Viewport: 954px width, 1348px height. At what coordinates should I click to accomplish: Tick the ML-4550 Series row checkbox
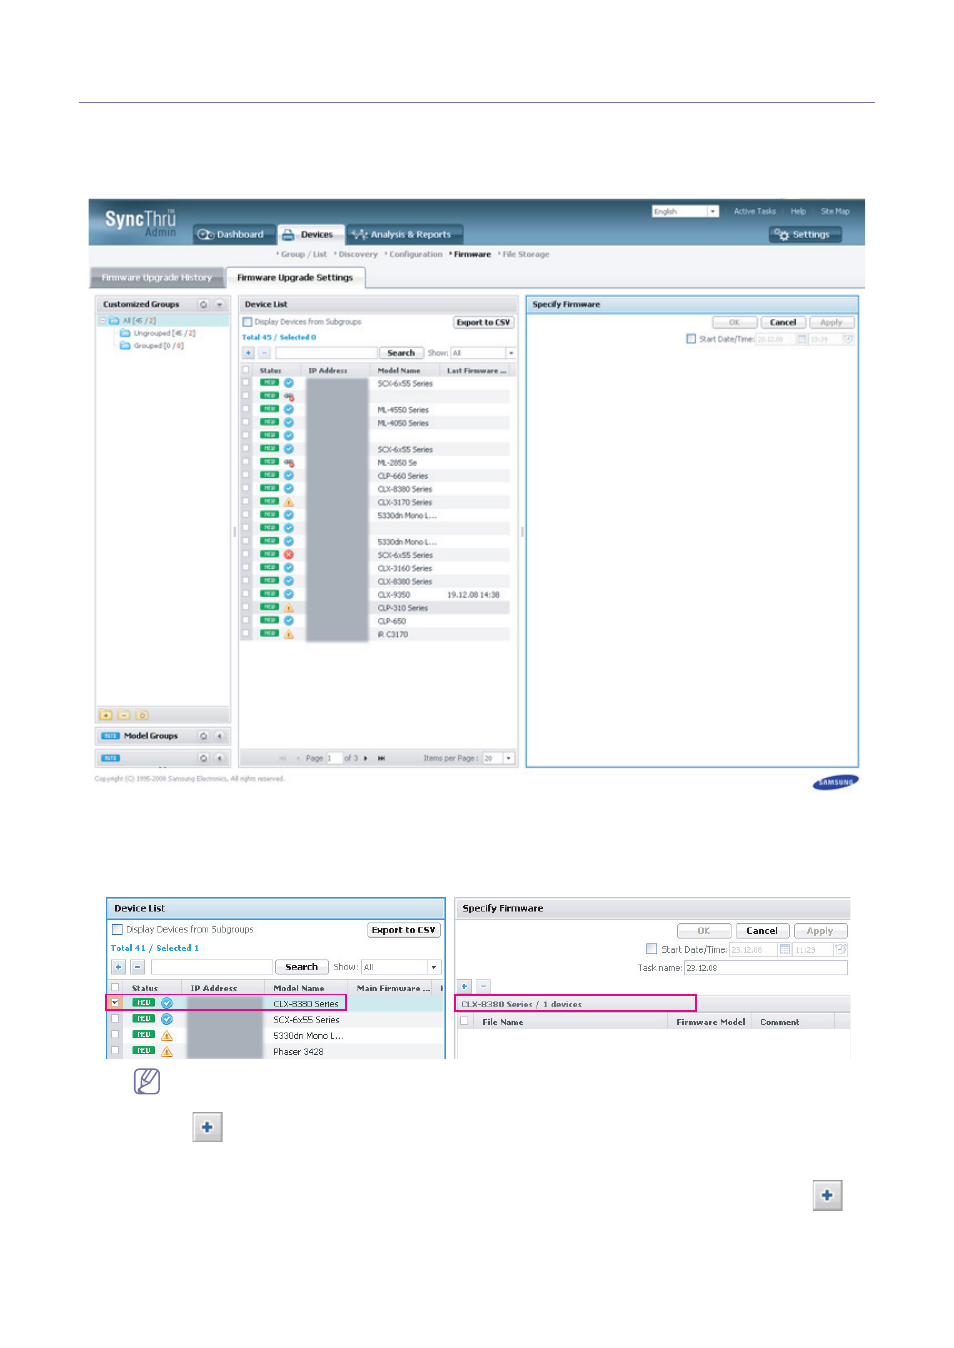tap(246, 409)
